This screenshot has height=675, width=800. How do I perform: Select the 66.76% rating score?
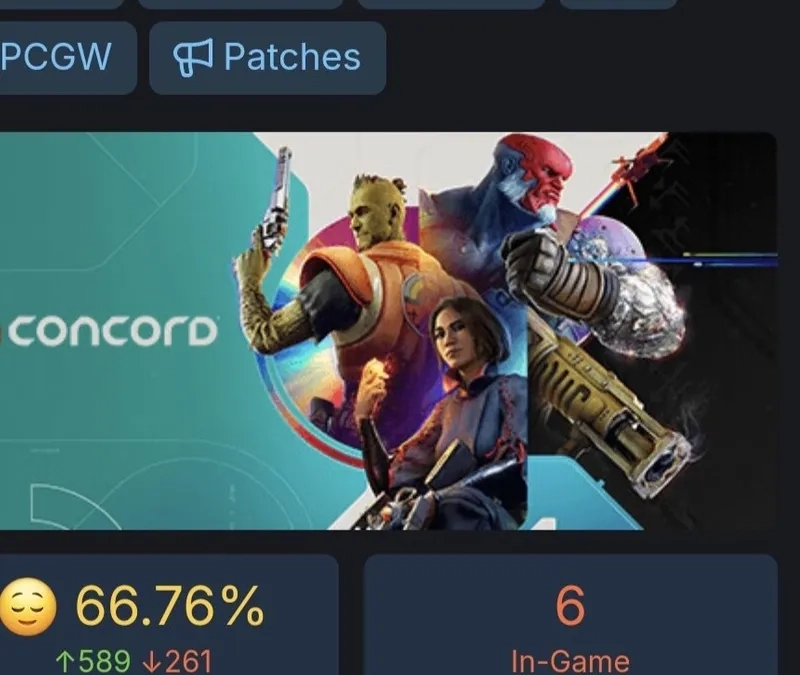170,606
